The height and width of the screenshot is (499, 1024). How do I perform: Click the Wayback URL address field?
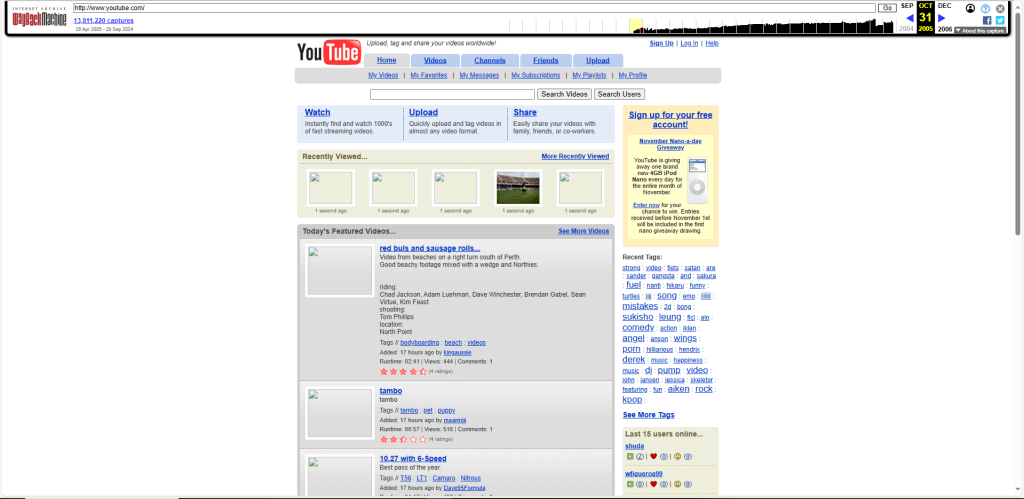tap(474, 8)
